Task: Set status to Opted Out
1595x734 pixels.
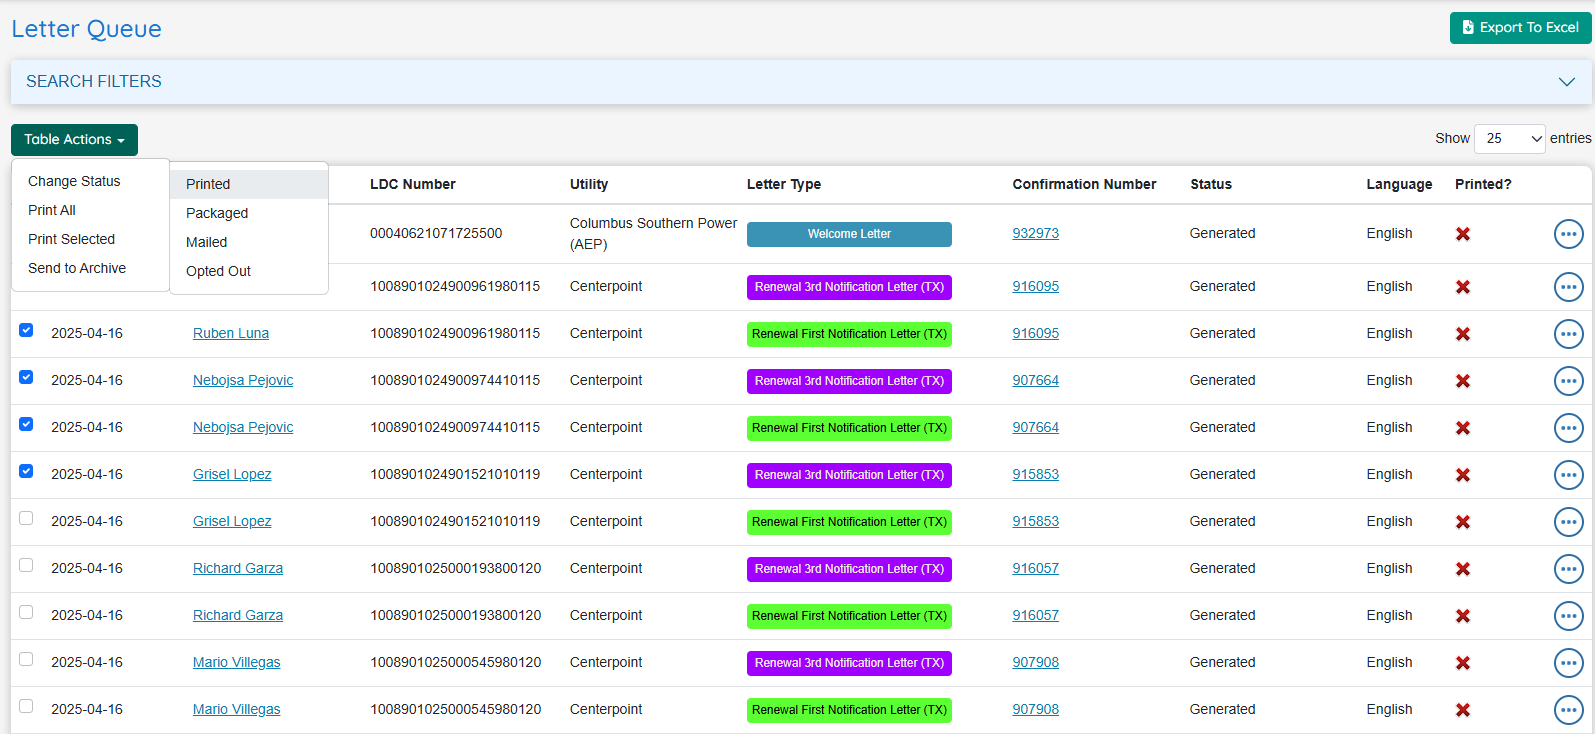Action: (x=249, y=271)
